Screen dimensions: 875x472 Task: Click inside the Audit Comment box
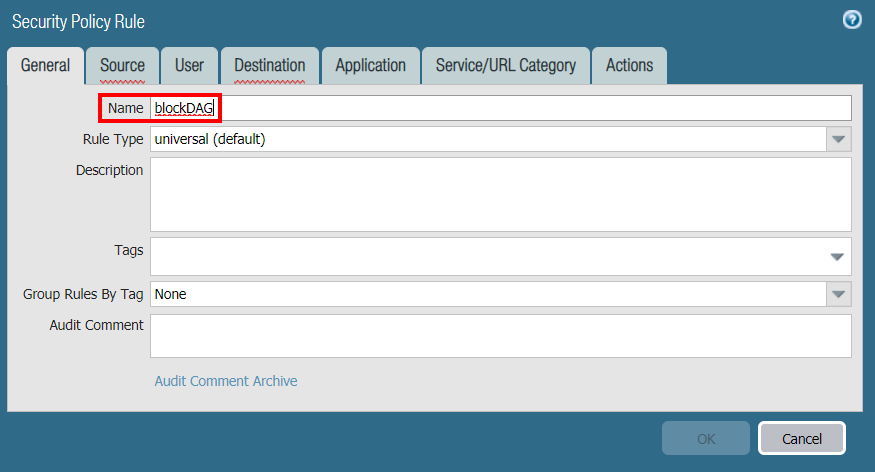pyautogui.click(x=500, y=336)
